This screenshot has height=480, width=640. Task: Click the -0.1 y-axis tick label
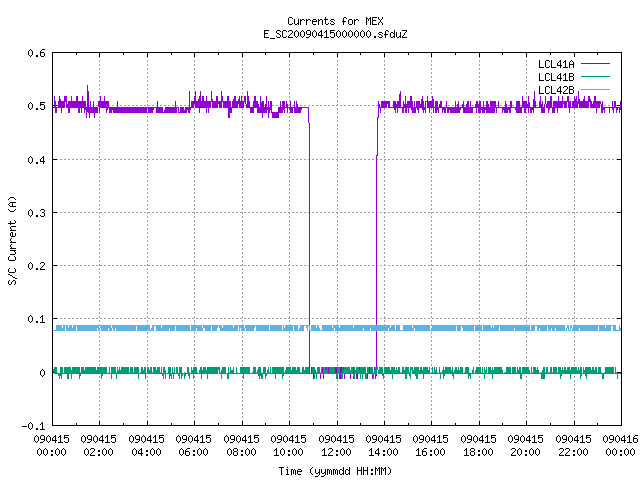coord(33,426)
